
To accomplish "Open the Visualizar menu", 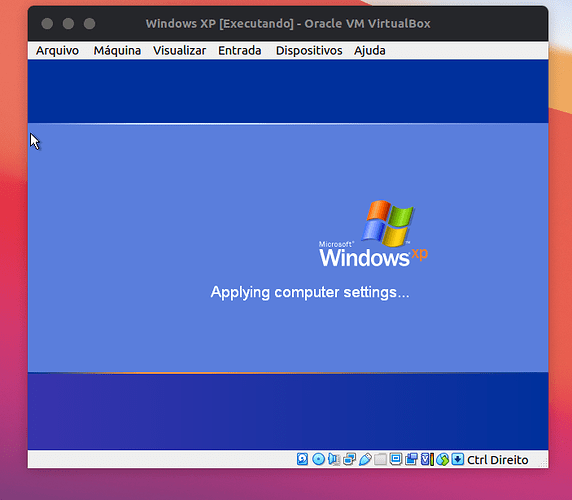I will [x=179, y=50].
